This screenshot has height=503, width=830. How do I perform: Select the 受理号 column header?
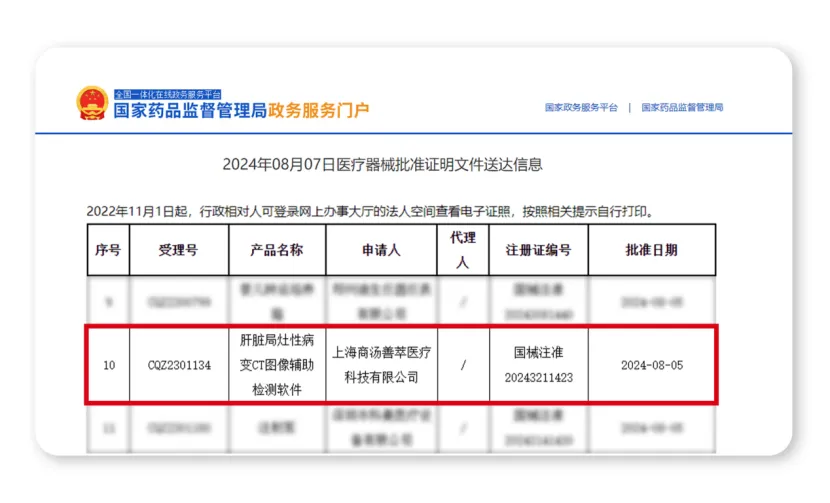click(x=178, y=250)
